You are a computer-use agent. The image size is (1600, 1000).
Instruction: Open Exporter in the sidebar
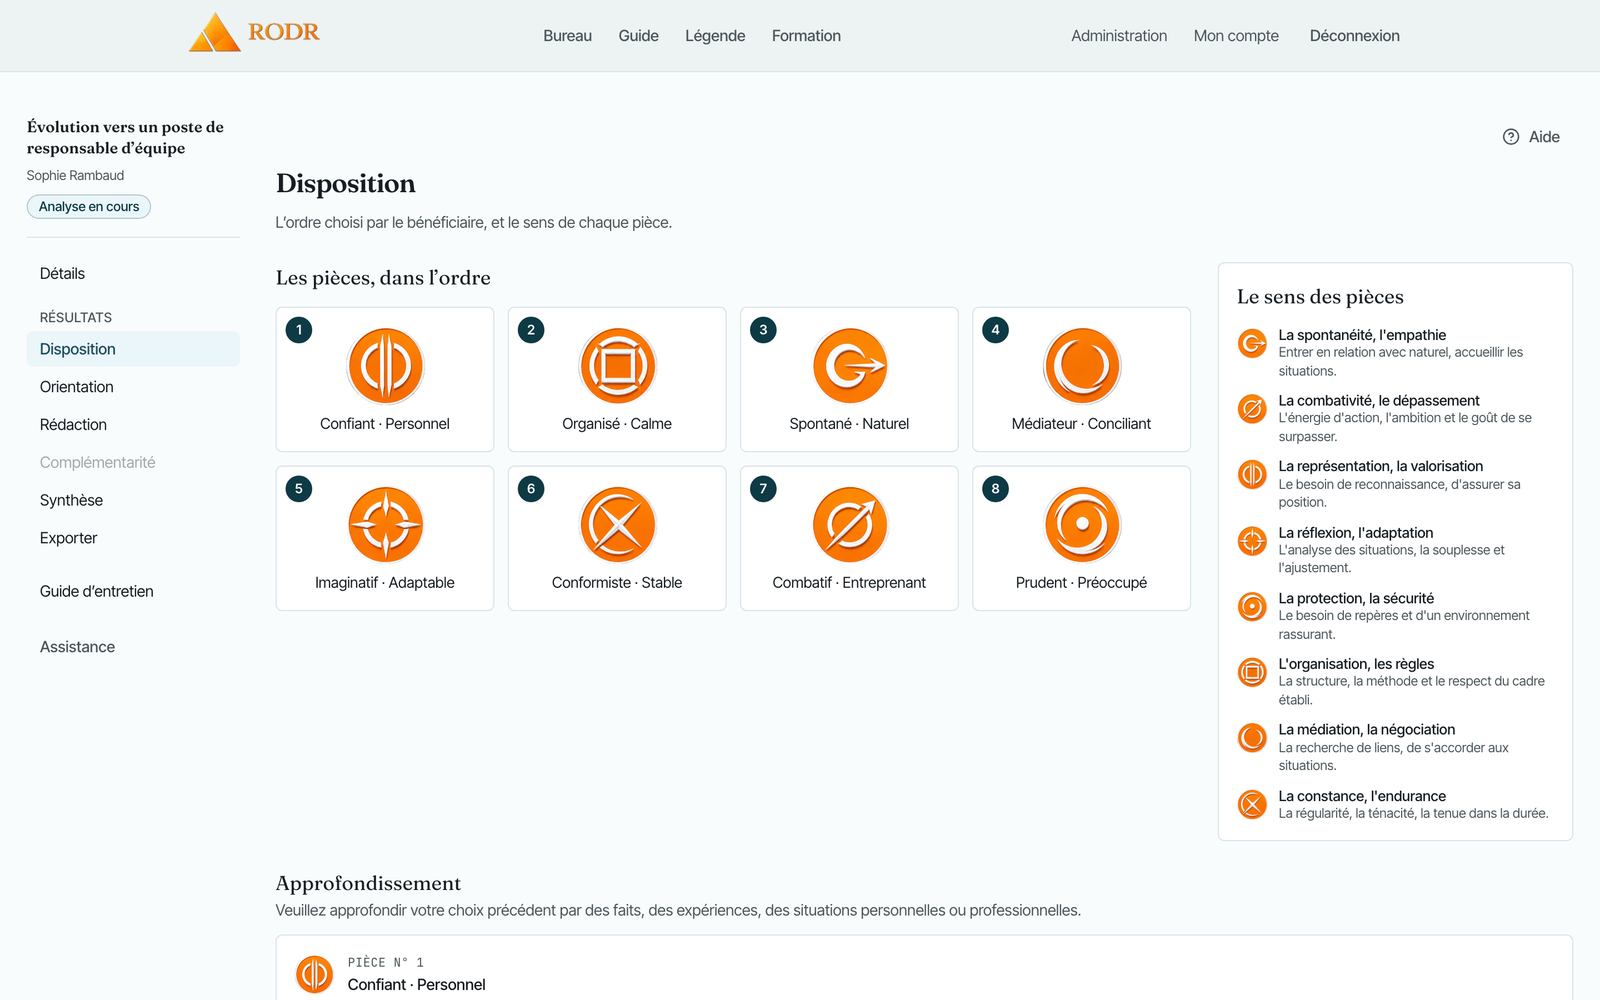click(x=133, y=538)
